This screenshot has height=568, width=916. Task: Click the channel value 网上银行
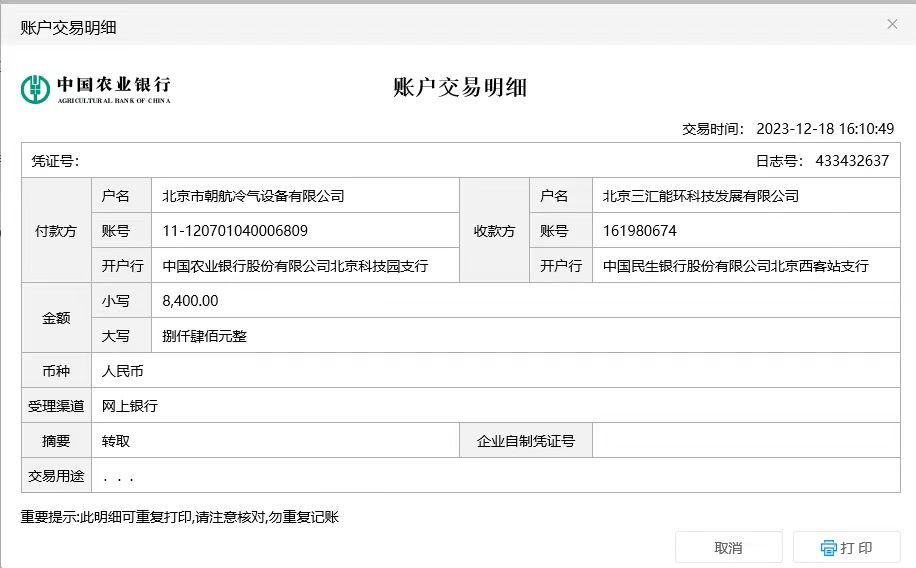pos(130,406)
